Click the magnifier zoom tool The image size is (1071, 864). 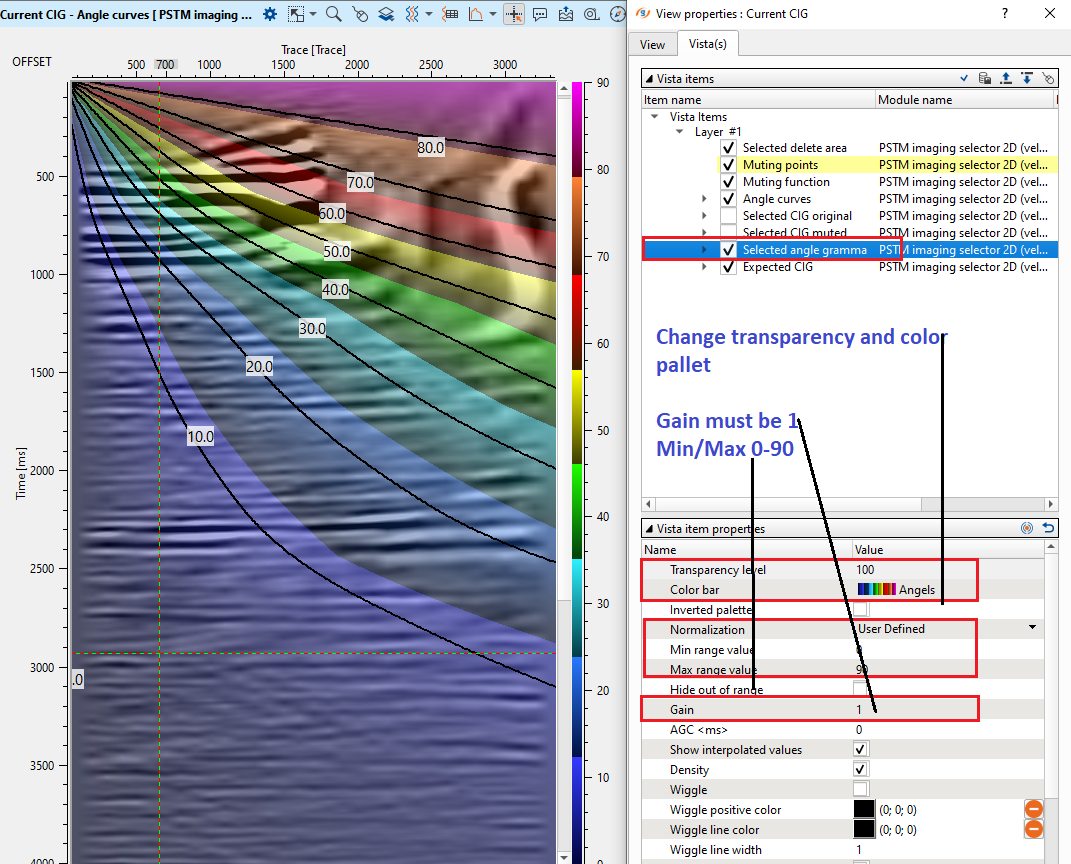coord(334,14)
